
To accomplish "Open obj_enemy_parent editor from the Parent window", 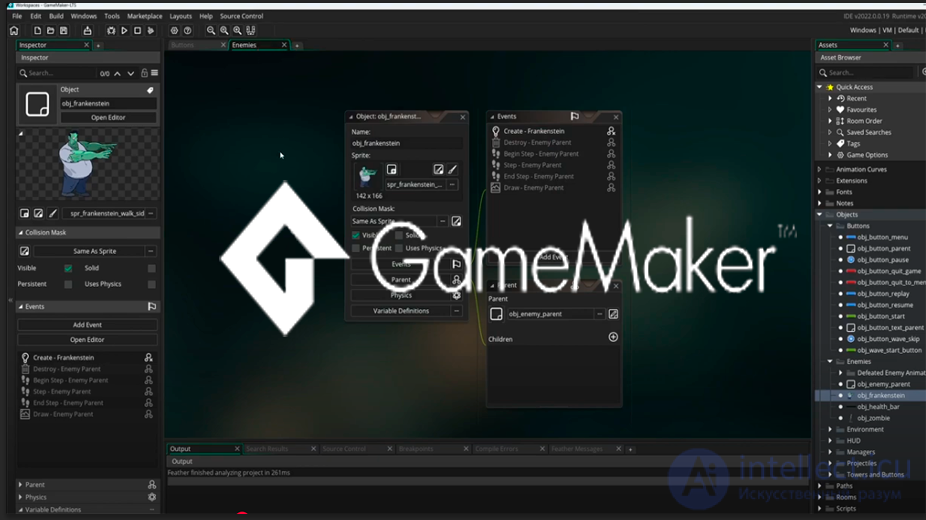I will tap(613, 314).
